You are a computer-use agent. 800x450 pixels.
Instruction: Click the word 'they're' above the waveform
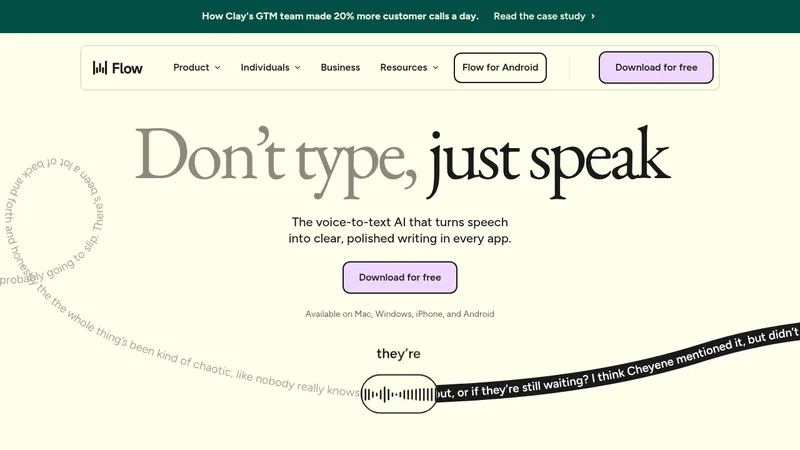pyautogui.click(x=398, y=354)
